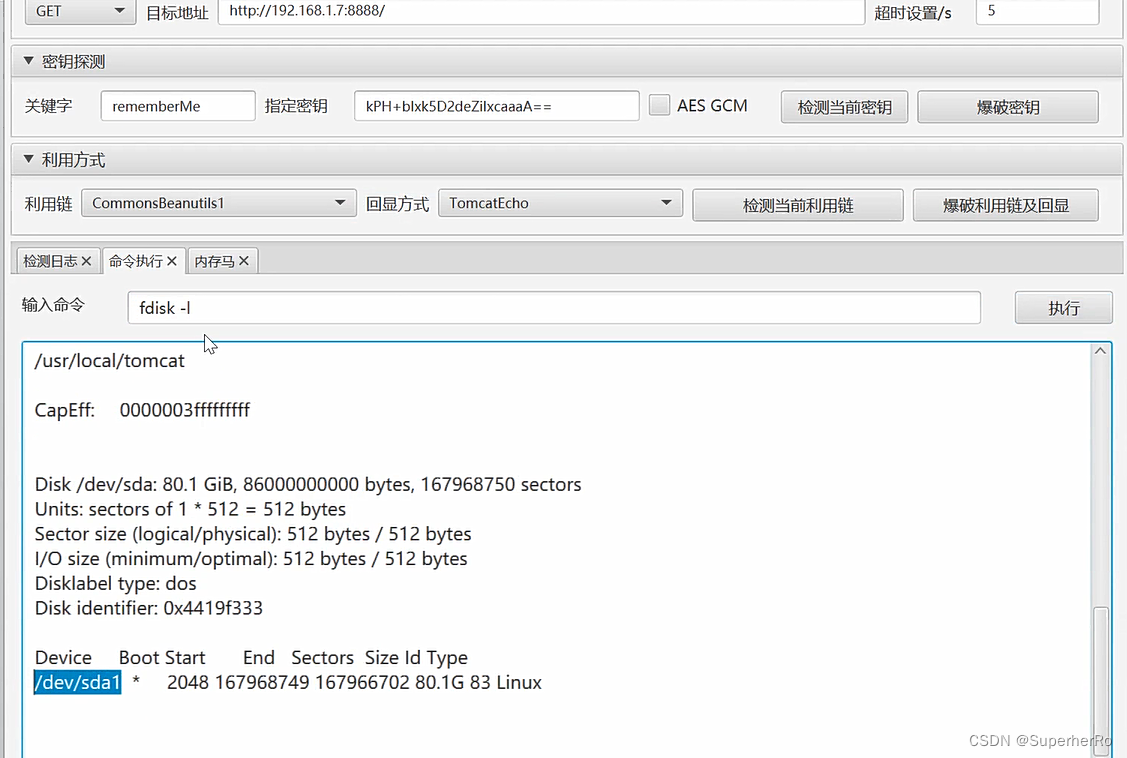The height and width of the screenshot is (758, 1127).
Task: Open the GET request method dropdown
Action: [80, 11]
